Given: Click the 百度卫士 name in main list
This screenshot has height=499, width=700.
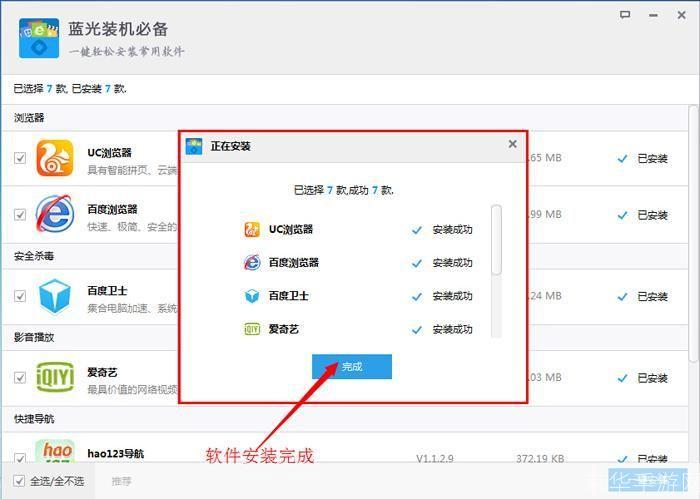Looking at the screenshot, I should pos(107,291).
